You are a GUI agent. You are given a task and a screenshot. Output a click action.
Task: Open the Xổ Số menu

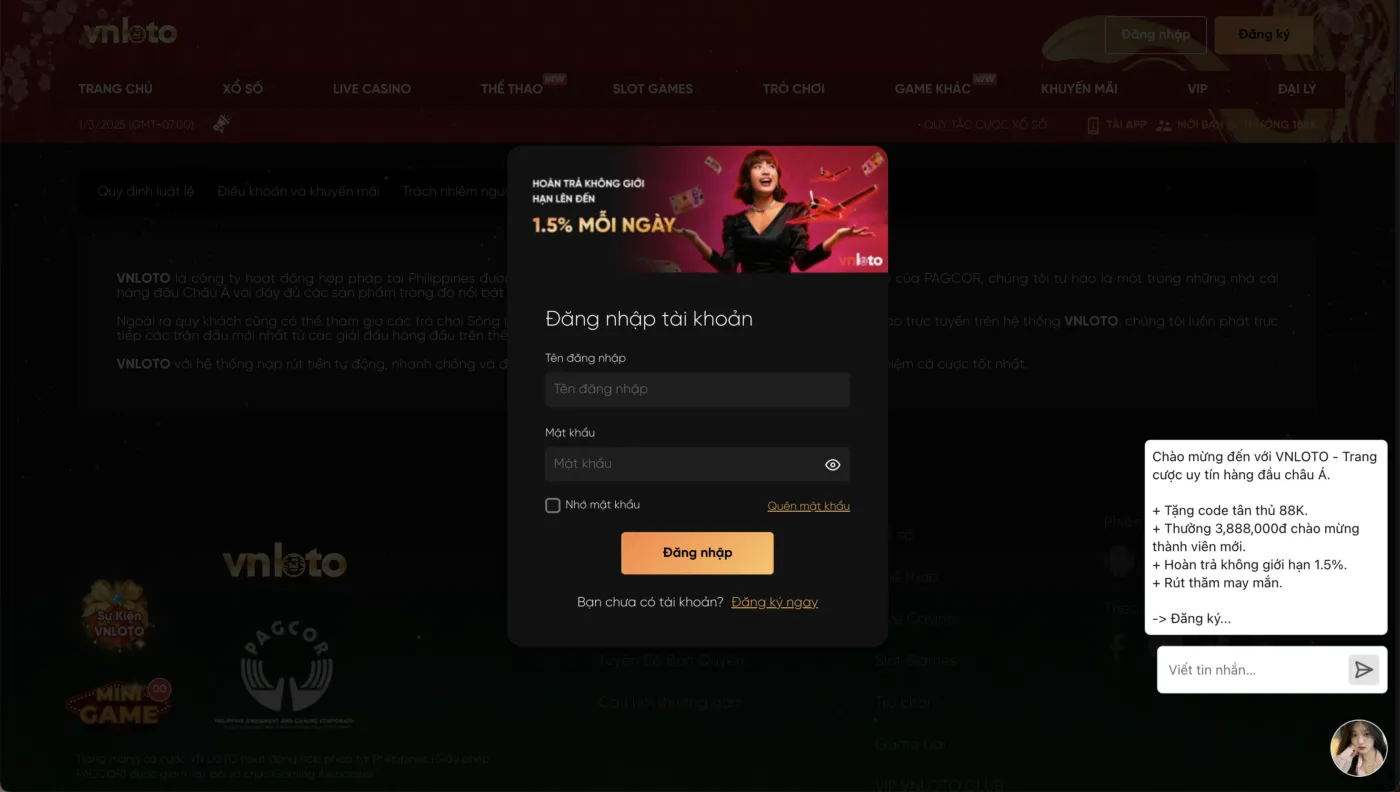tap(243, 88)
